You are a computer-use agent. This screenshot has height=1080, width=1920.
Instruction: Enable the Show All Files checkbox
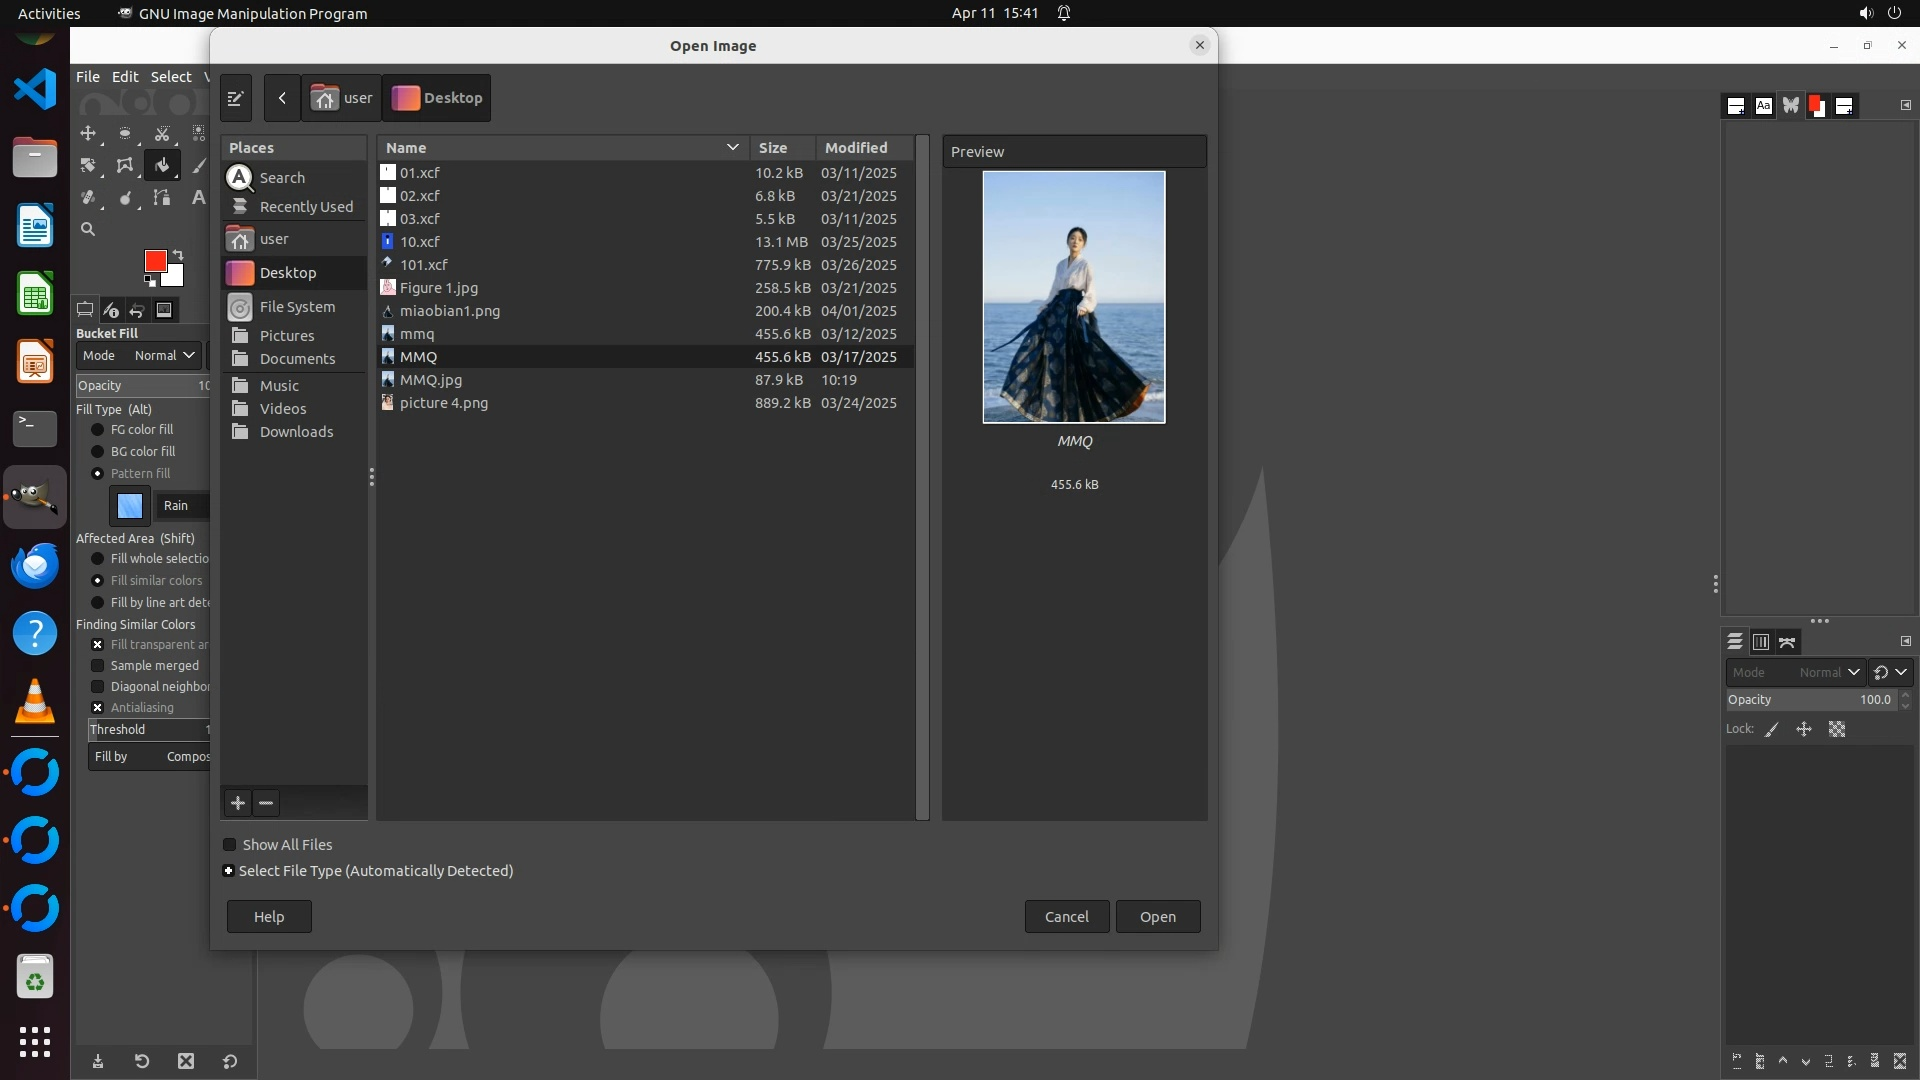(229, 845)
